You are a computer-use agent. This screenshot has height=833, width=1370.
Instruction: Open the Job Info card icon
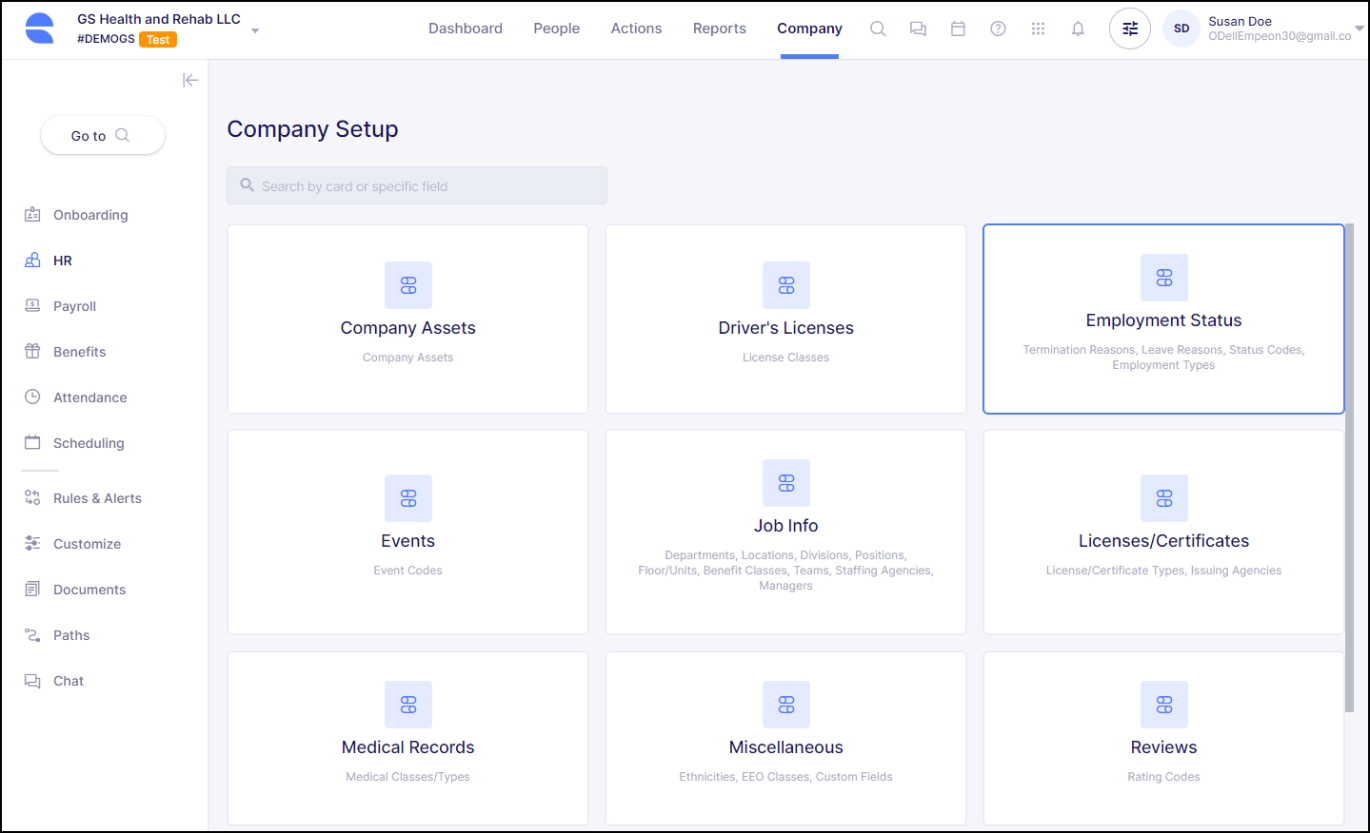786,484
